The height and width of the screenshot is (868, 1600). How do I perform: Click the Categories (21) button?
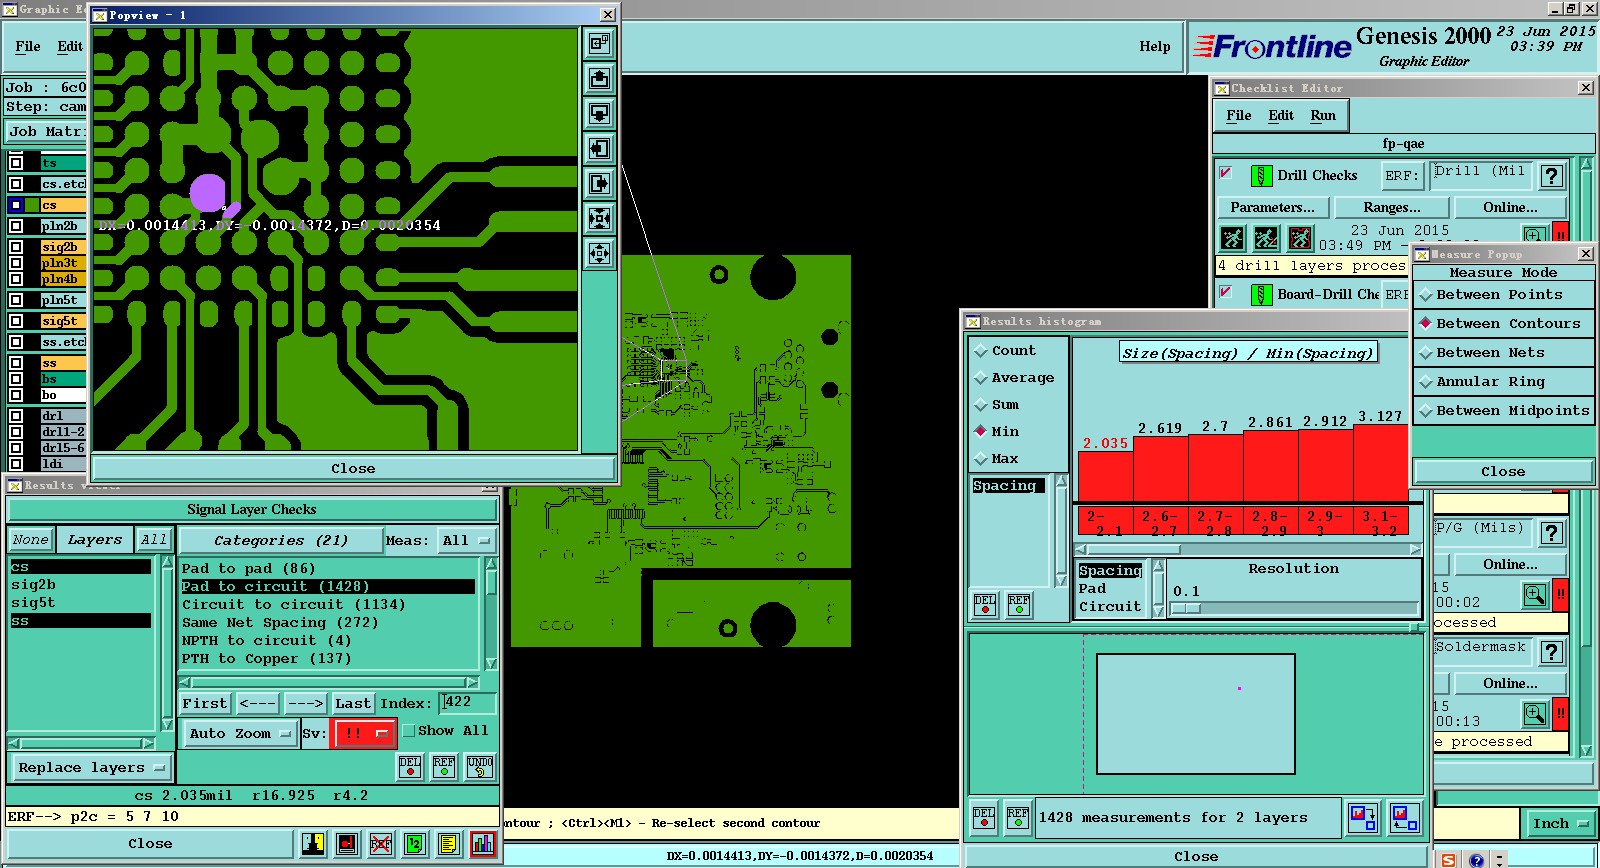pos(281,540)
